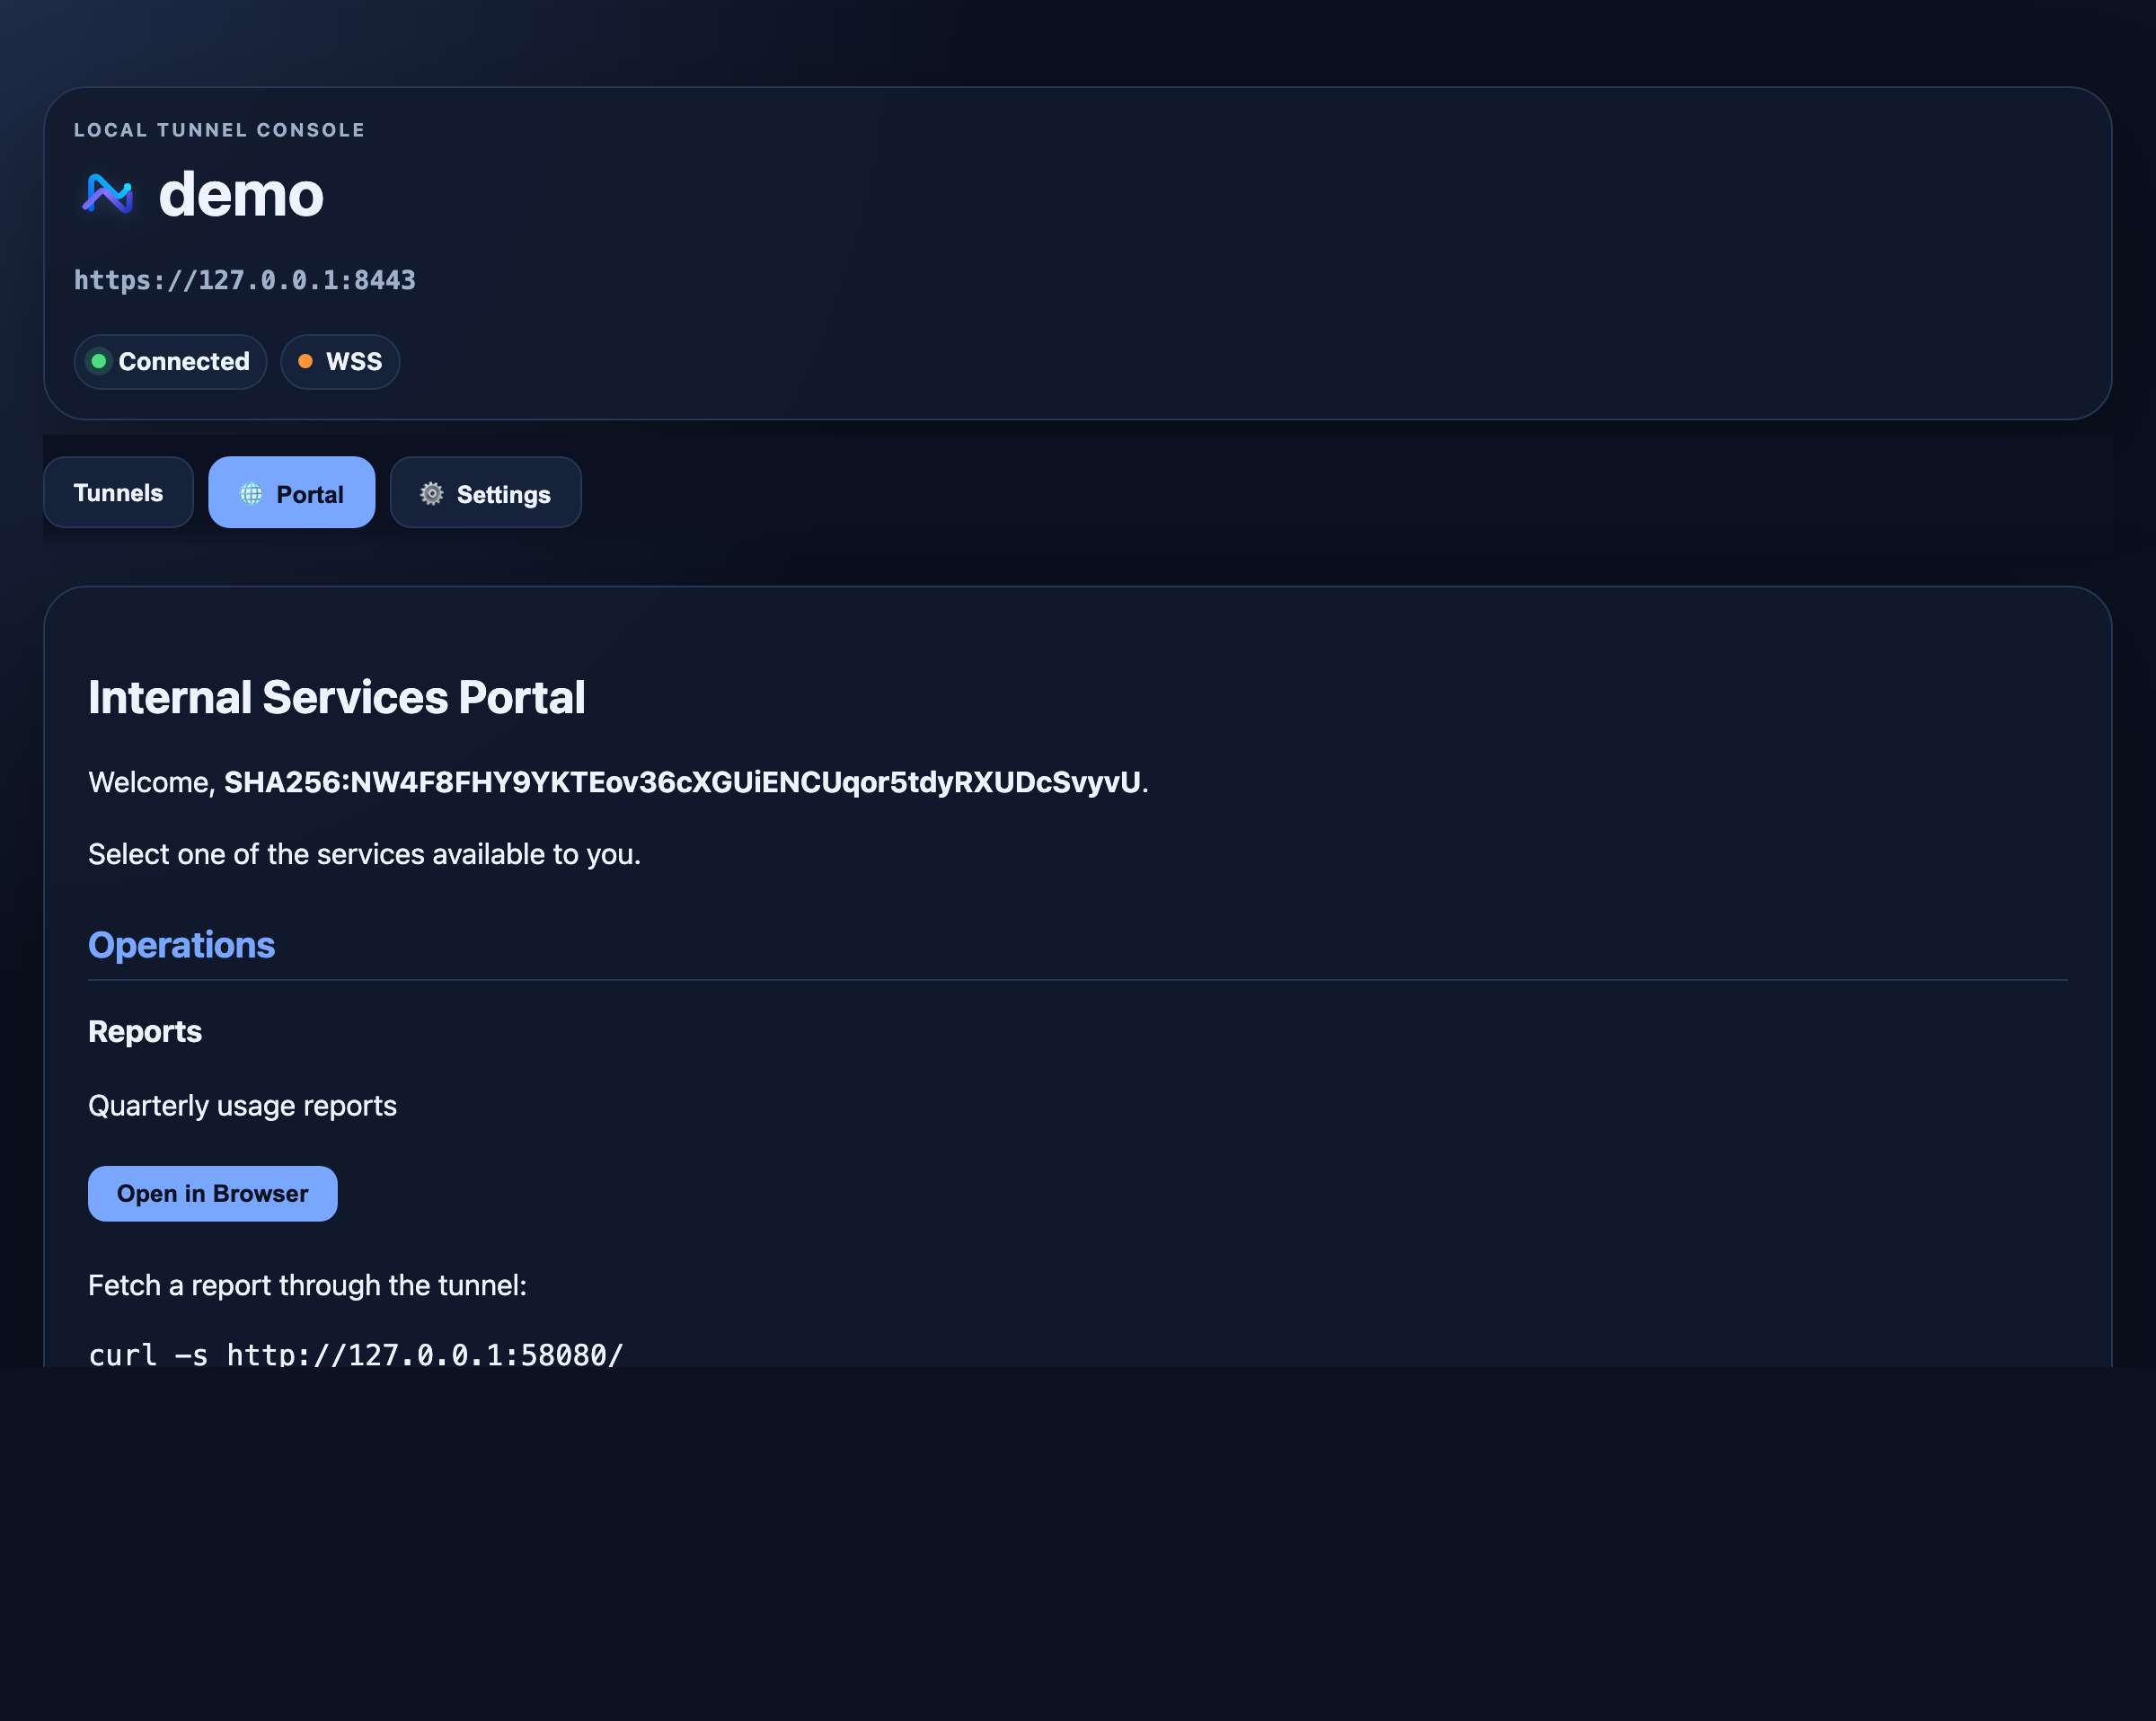Image resolution: width=2156 pixels, height=1721 pixels.
Task: Click the WSS protocol badge label
Action: [354, 361]
